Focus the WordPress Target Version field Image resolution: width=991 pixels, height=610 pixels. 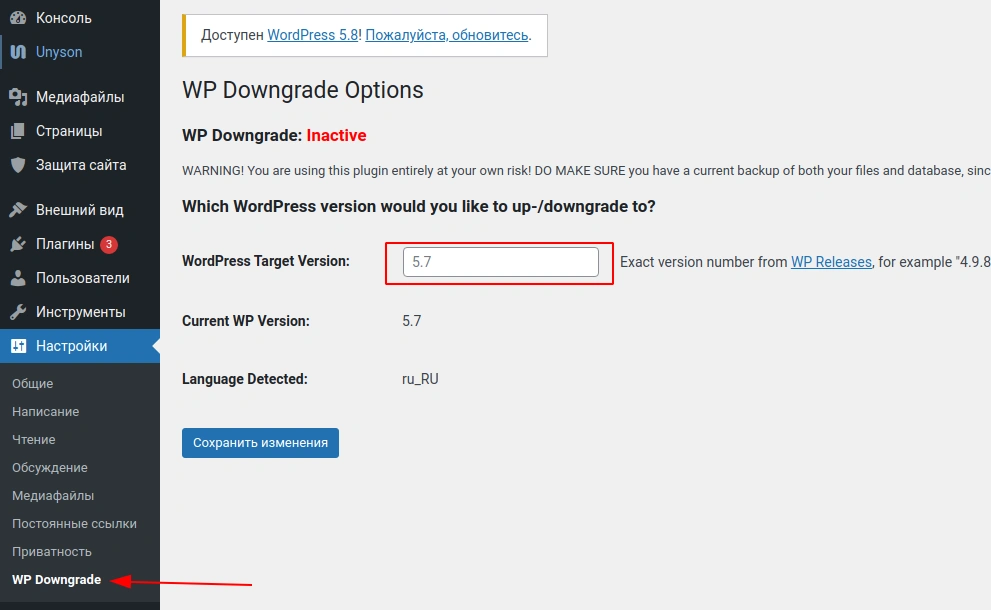[x=501, y=262]
